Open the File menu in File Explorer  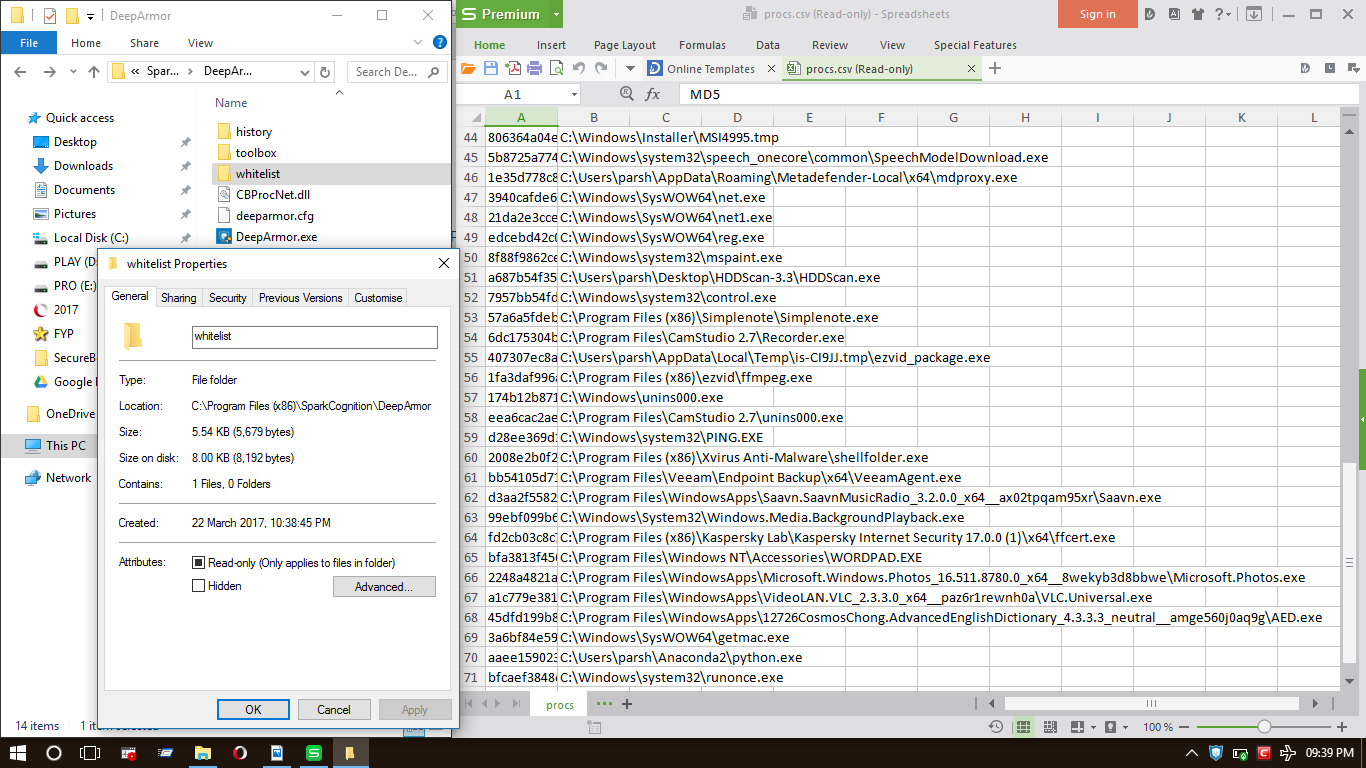pyautogui.click(x=29, y=43)
